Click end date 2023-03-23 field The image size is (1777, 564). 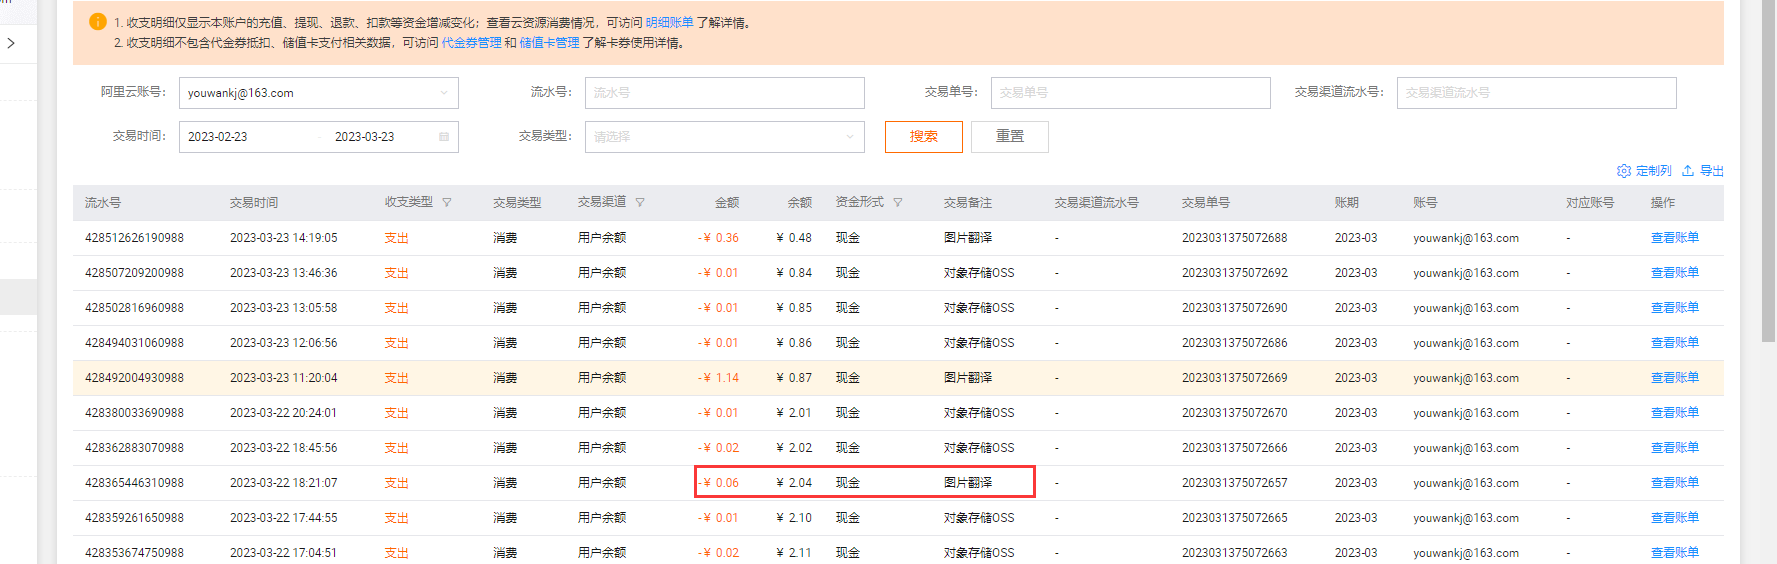click(365, 137)
